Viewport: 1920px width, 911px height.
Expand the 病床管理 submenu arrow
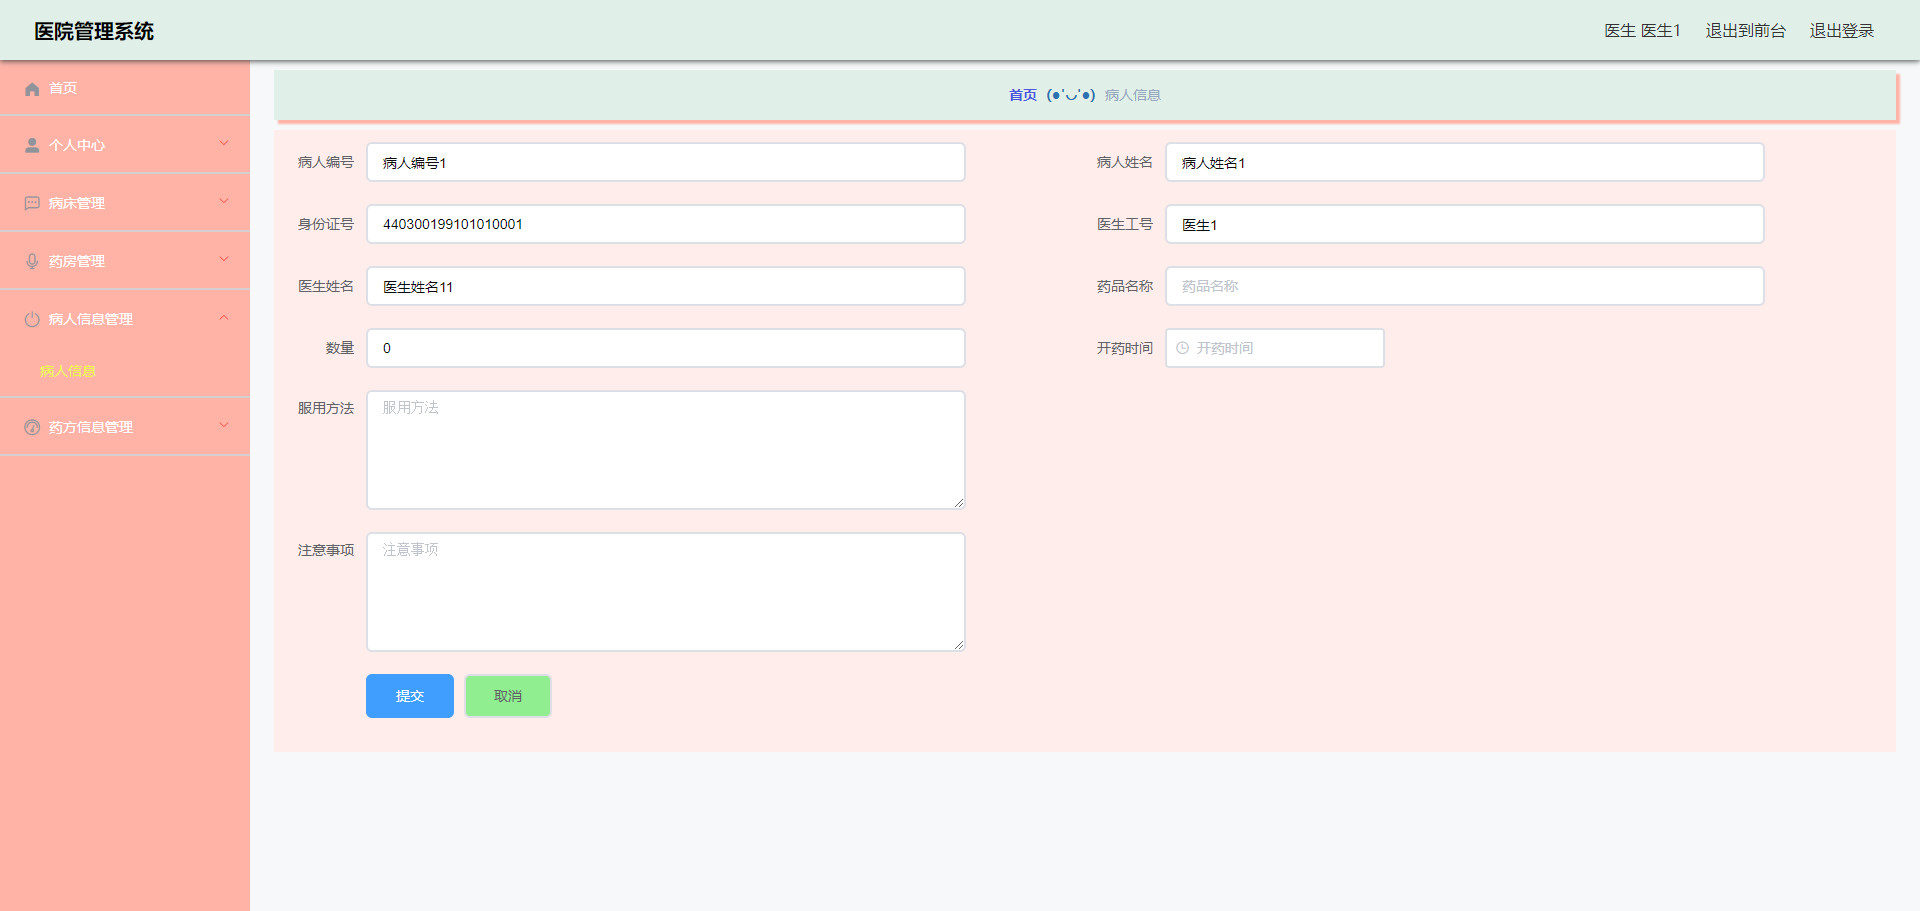pyautogui.click(x=224, y=202)
